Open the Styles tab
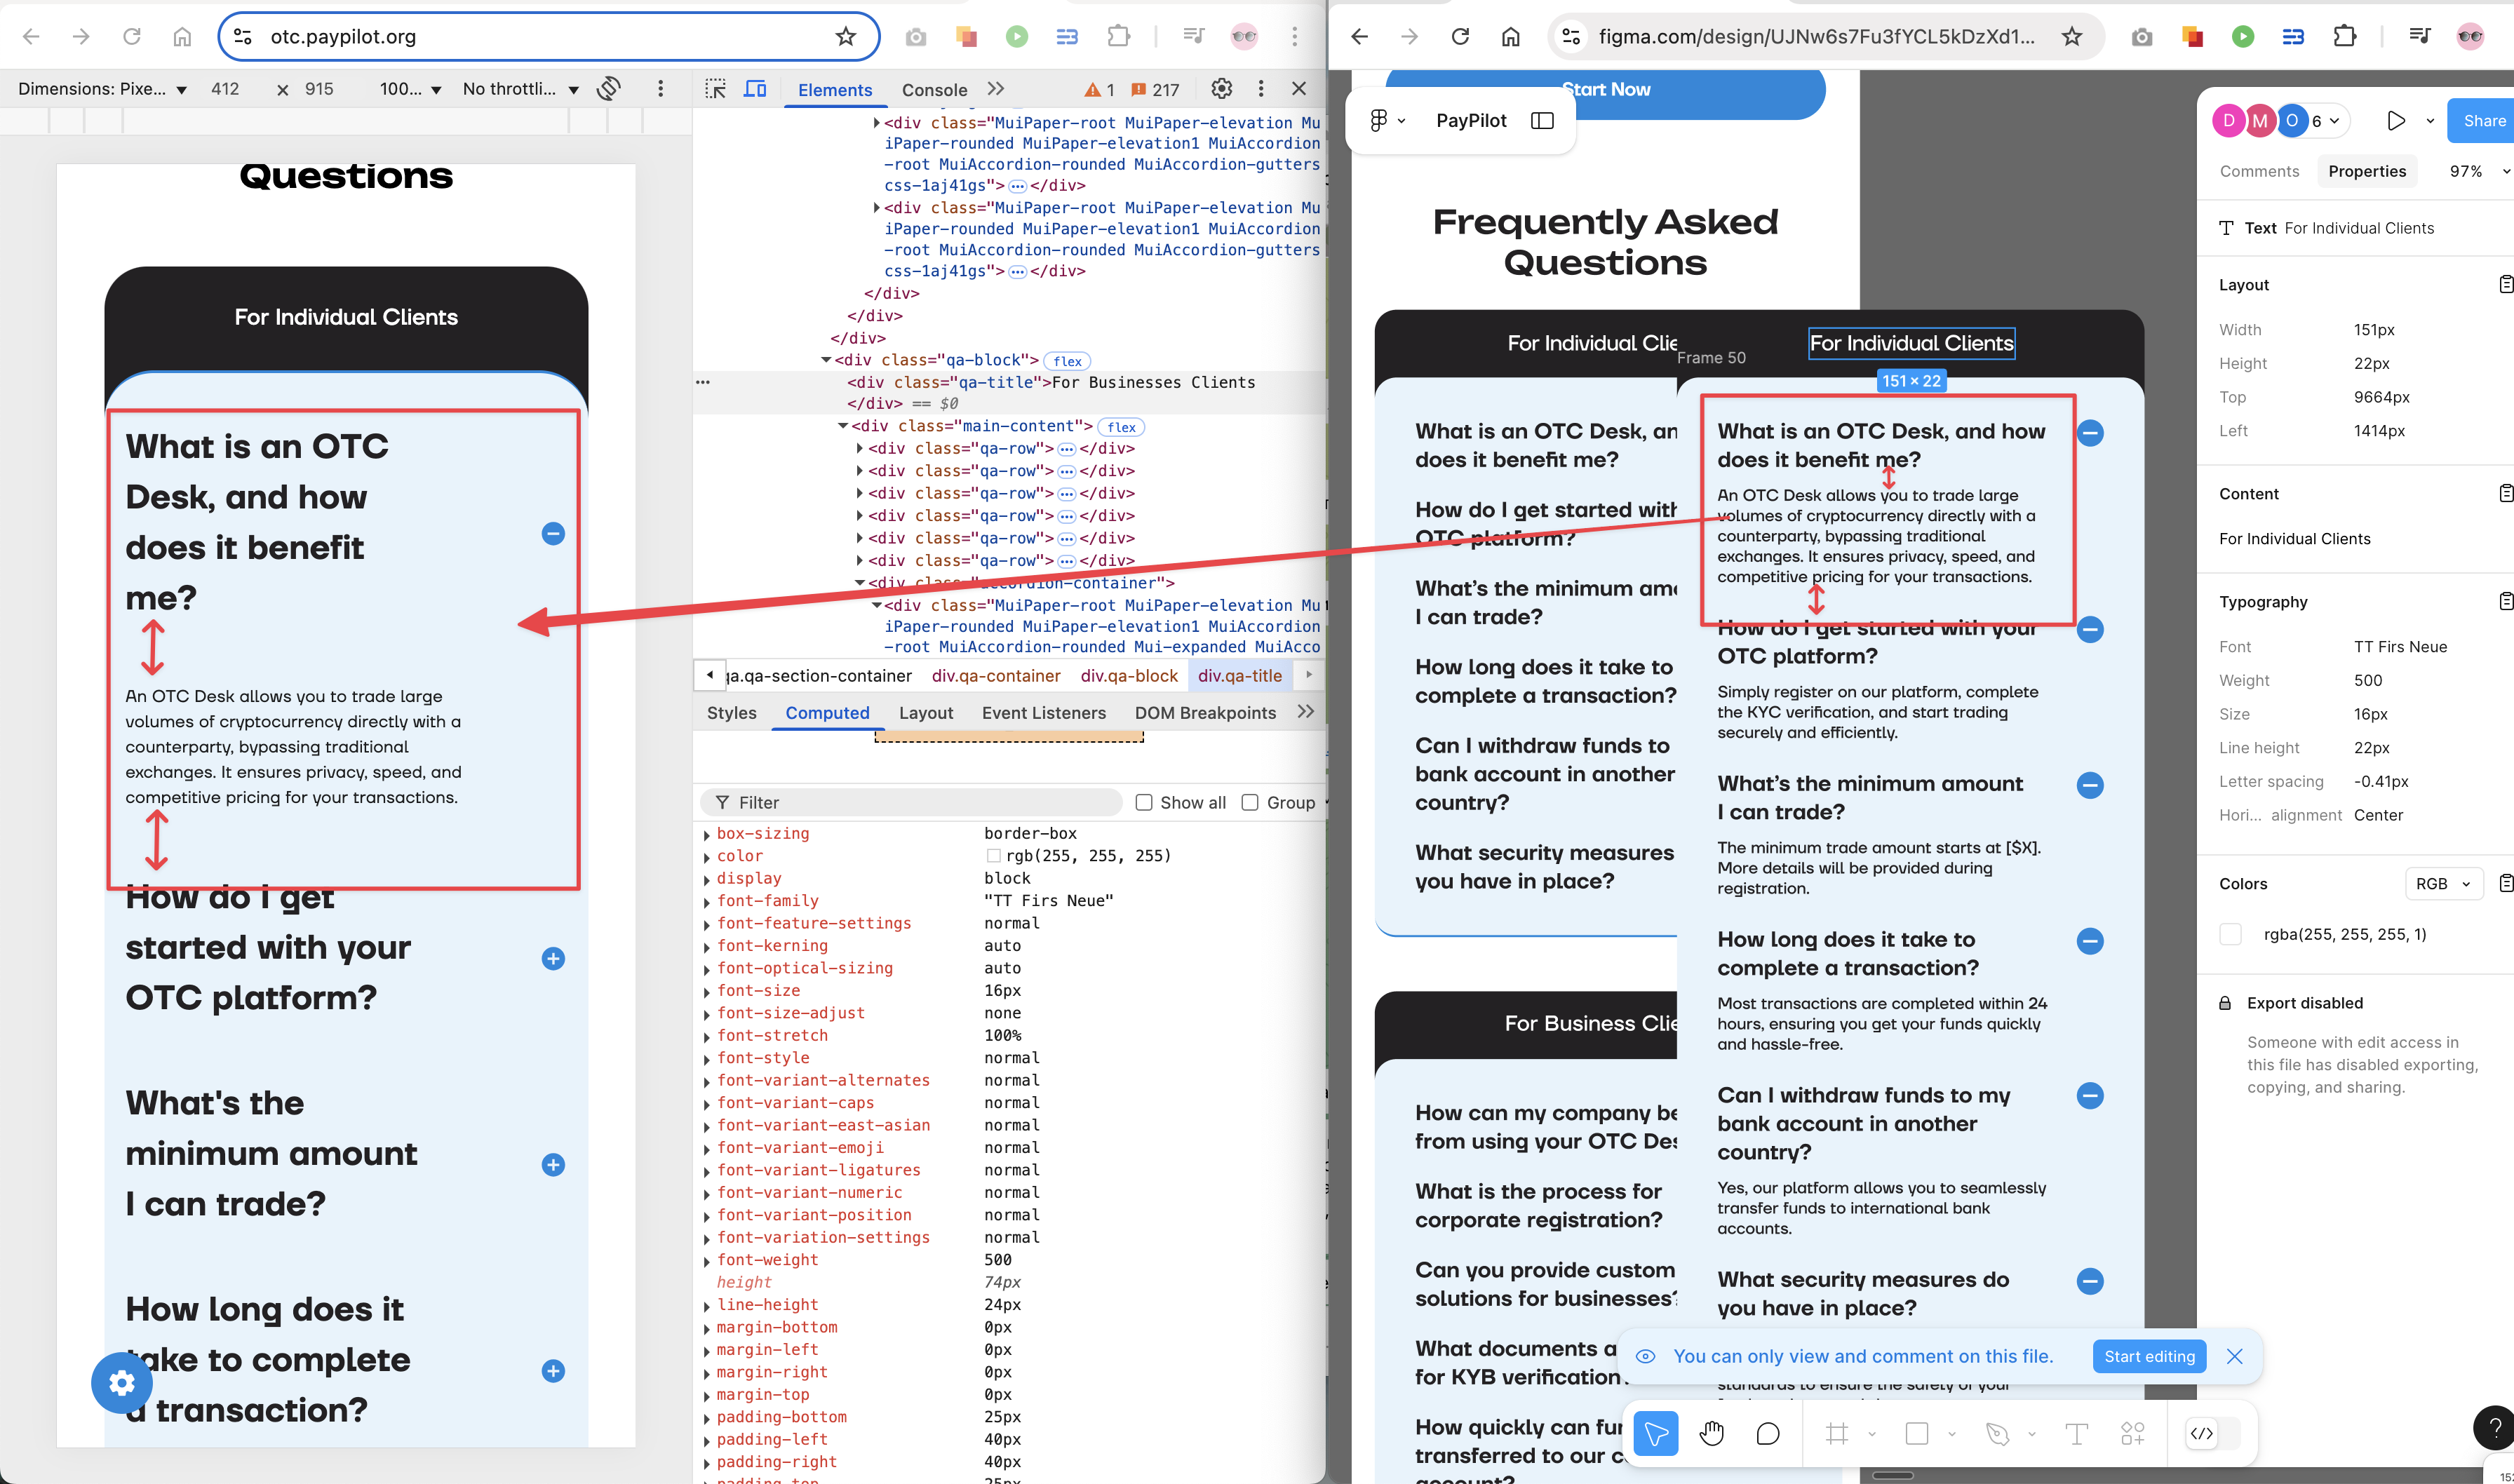Screen dimensions: 2514x1484 point(731,713)
